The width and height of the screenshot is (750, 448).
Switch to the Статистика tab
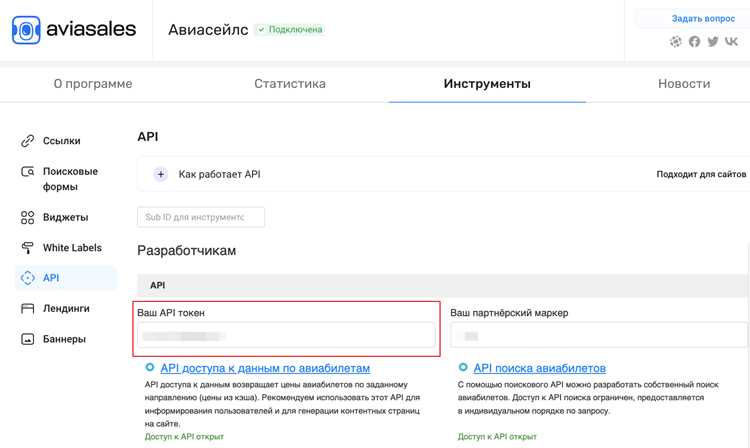(x=290, y=84)
